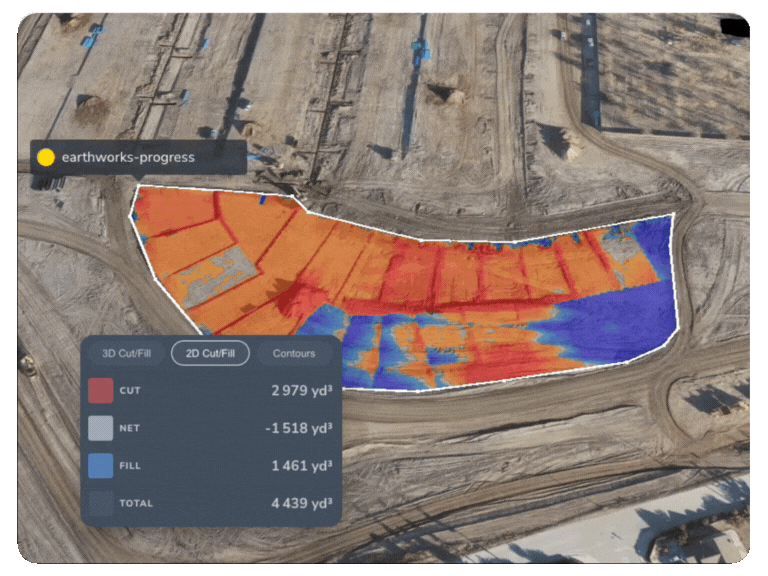Select the 2D Cut/Fill tab
Image resolution: width=768 pixels, height=576 pixels.
coord(210,353)
